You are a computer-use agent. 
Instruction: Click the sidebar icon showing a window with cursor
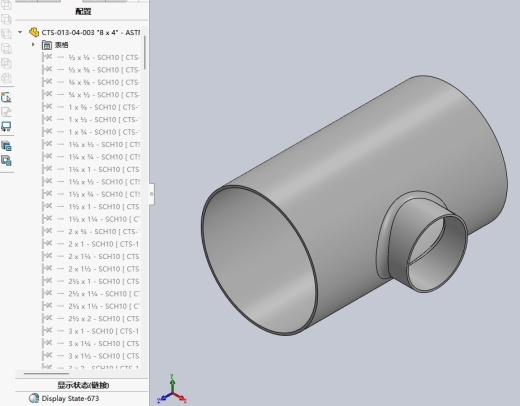pos(6,97)
